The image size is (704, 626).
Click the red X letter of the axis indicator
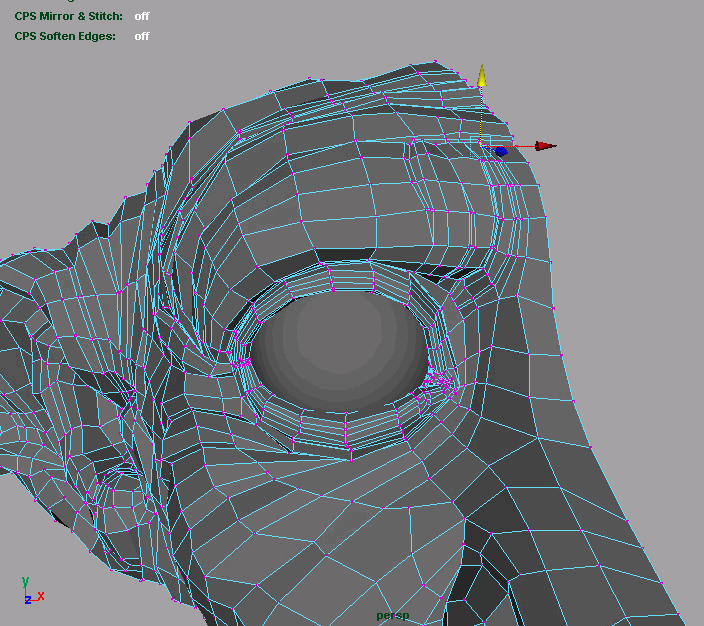(x=41, y=597)
